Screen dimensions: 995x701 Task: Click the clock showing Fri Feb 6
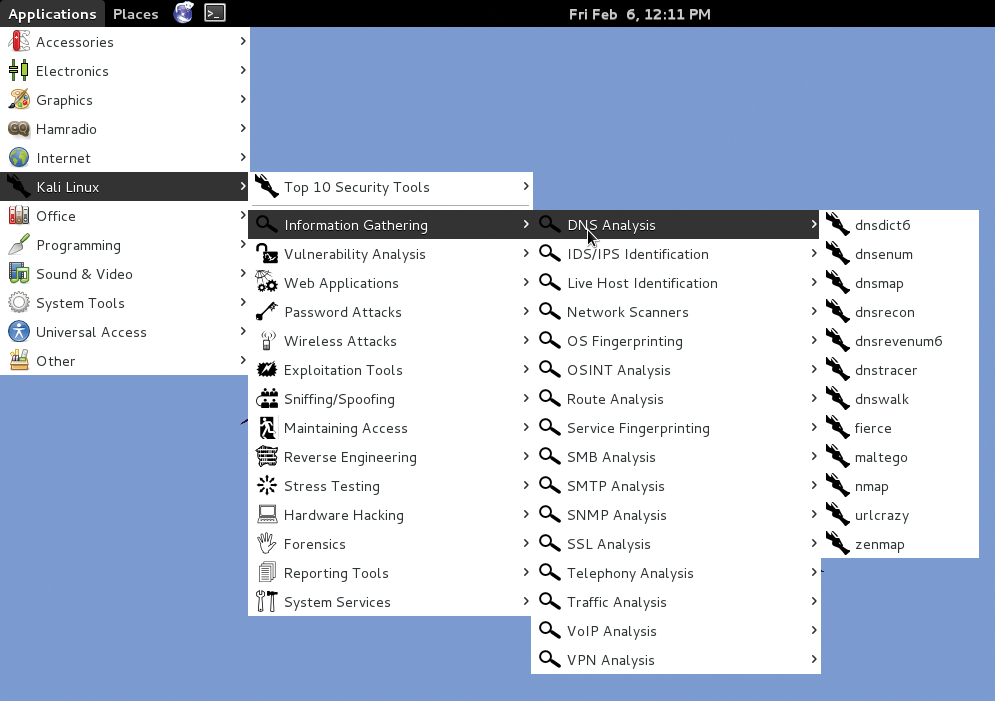coord(639,14)
